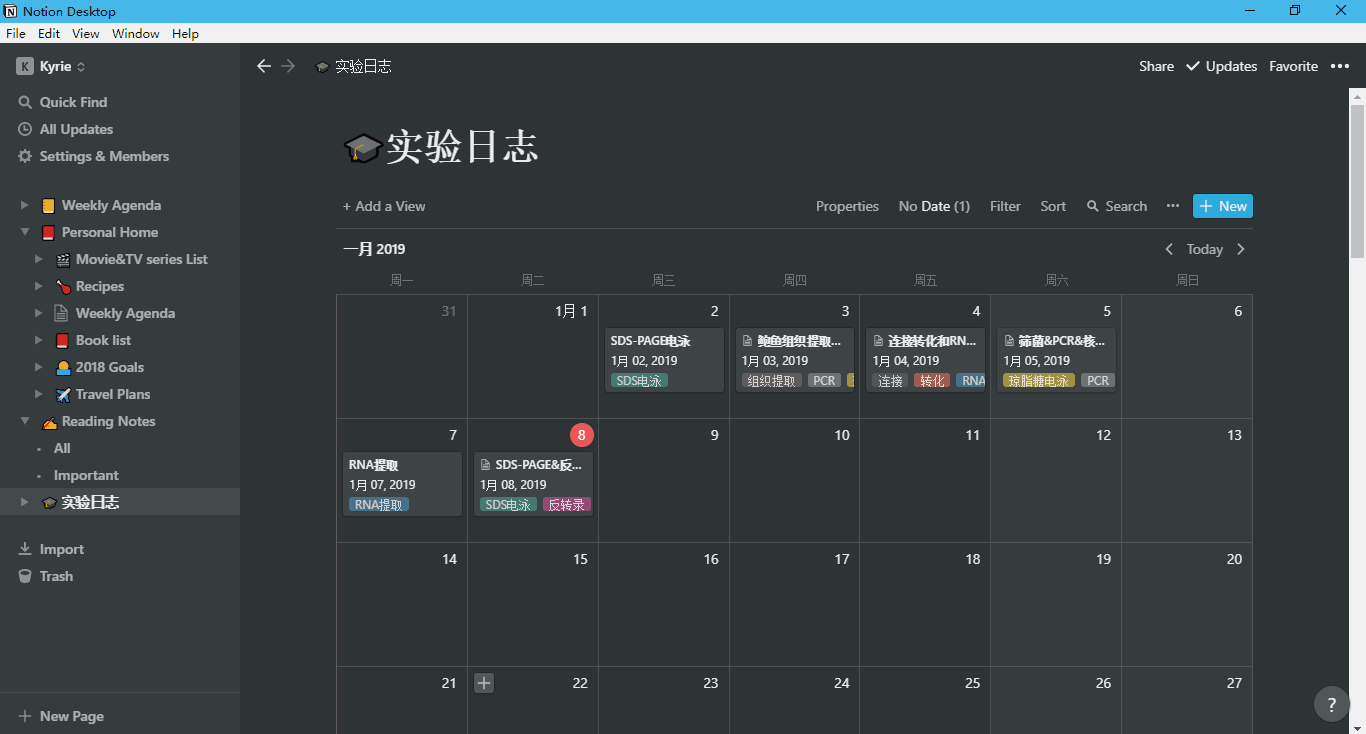This screenshot has width=1366, height=734.
Task: Open the Trash in sidebar
Action: pos(56,576)
